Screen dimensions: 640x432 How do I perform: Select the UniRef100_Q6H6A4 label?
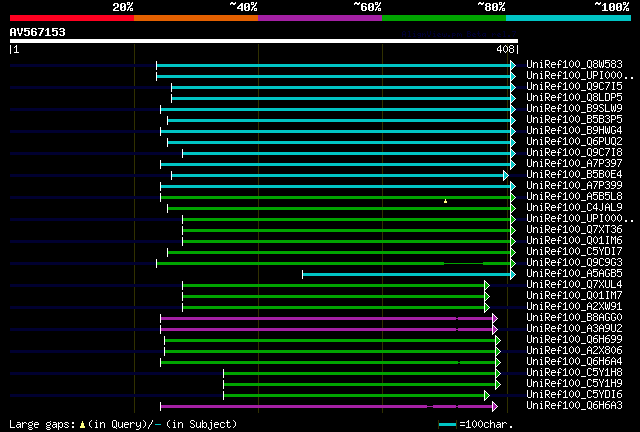pos(574,362)
